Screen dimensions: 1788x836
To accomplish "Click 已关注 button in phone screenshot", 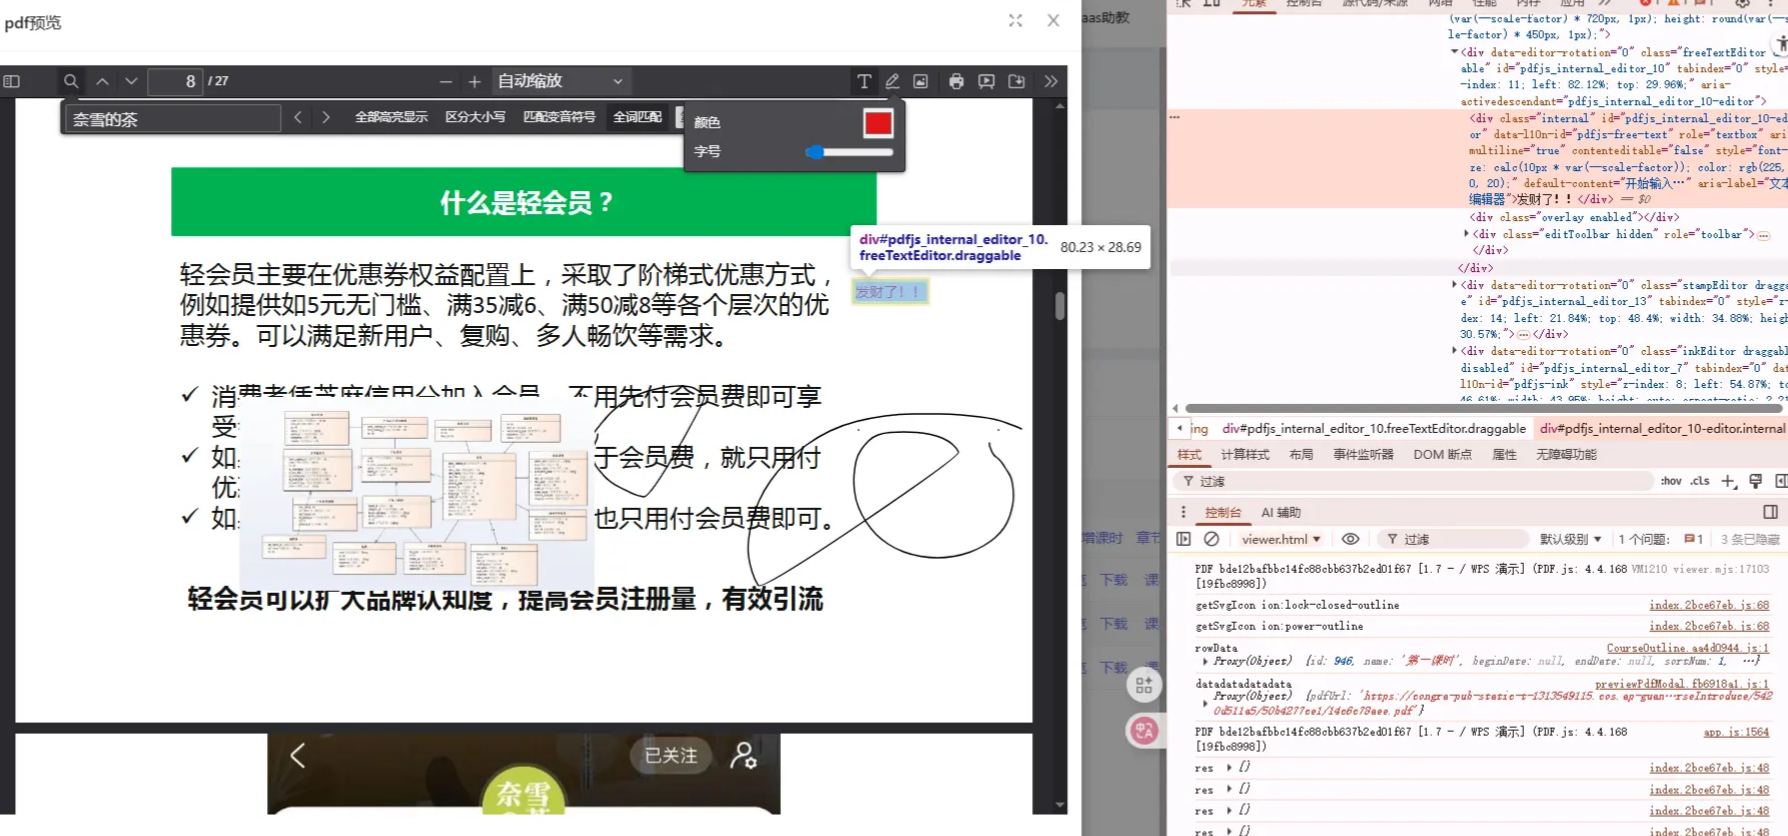I will click(670, 756).
